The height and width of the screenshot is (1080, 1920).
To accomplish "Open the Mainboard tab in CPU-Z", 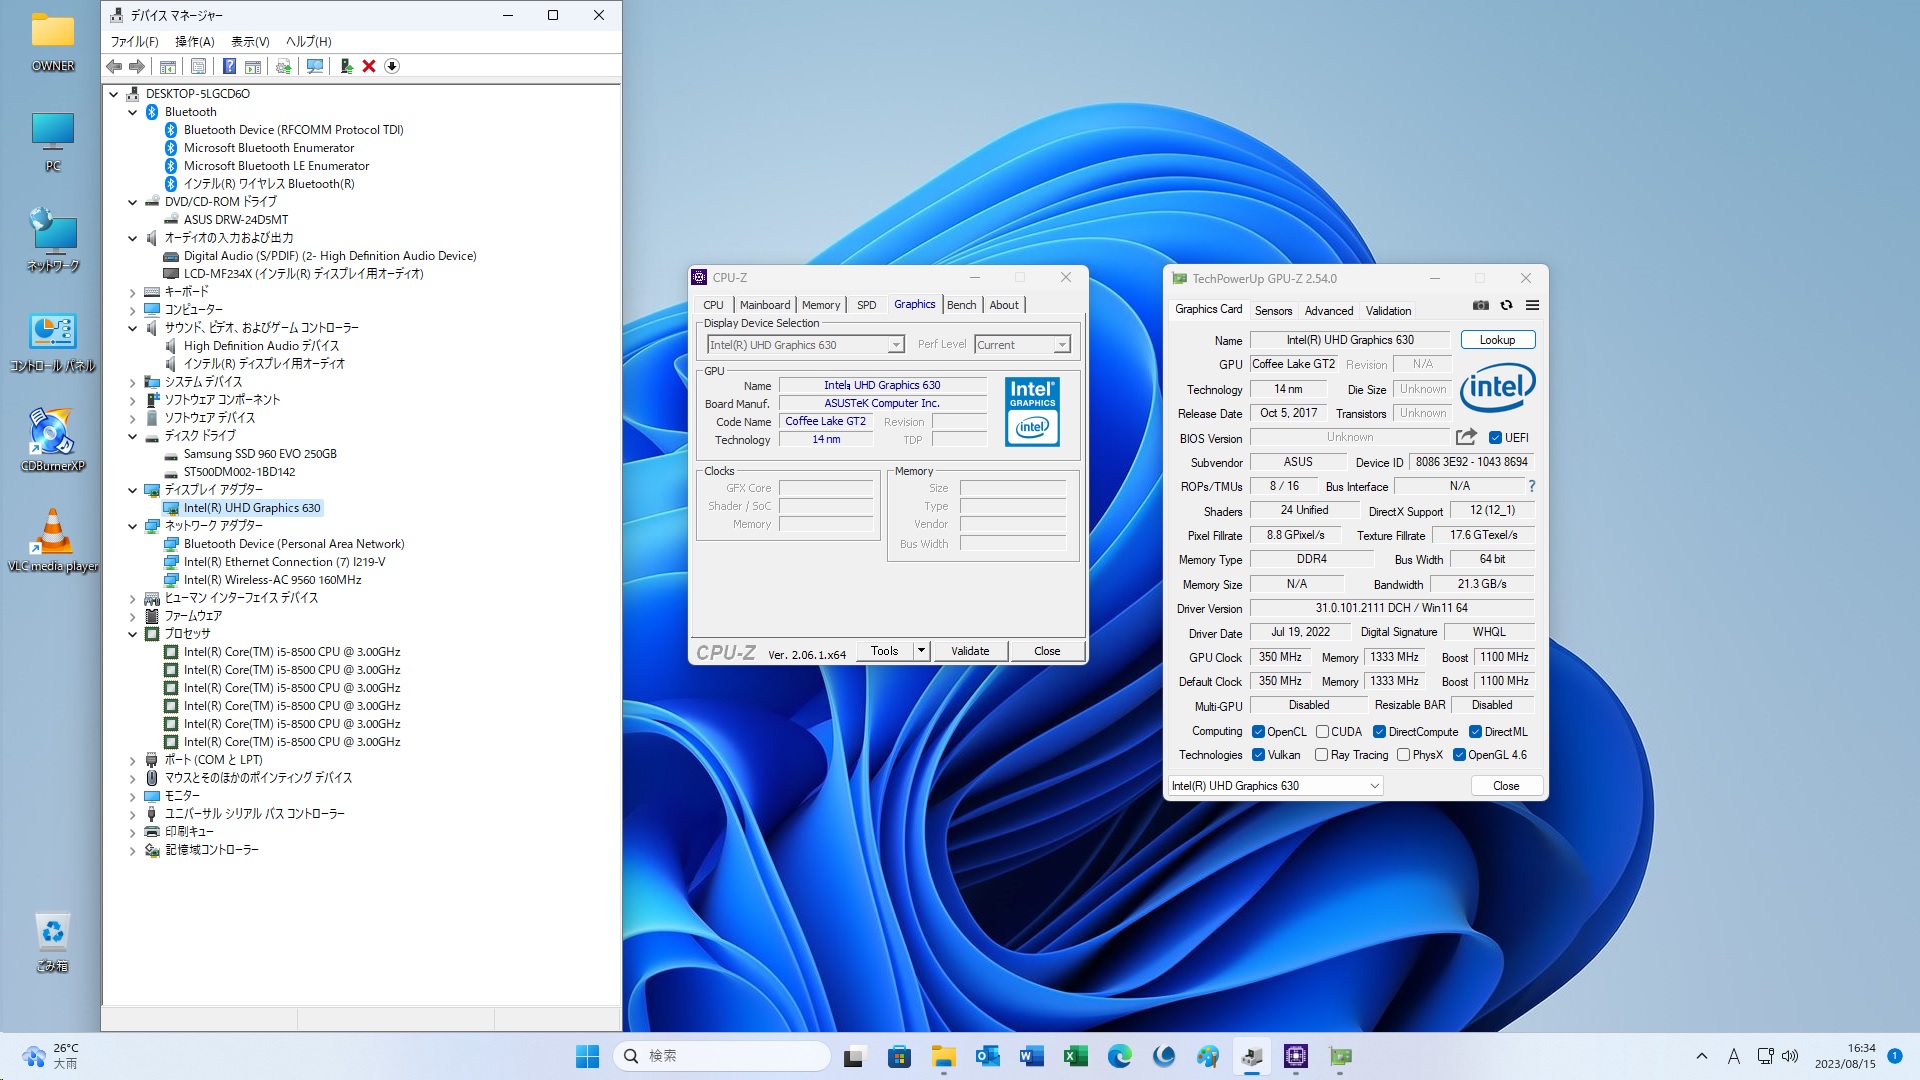I will click(764, 305).
